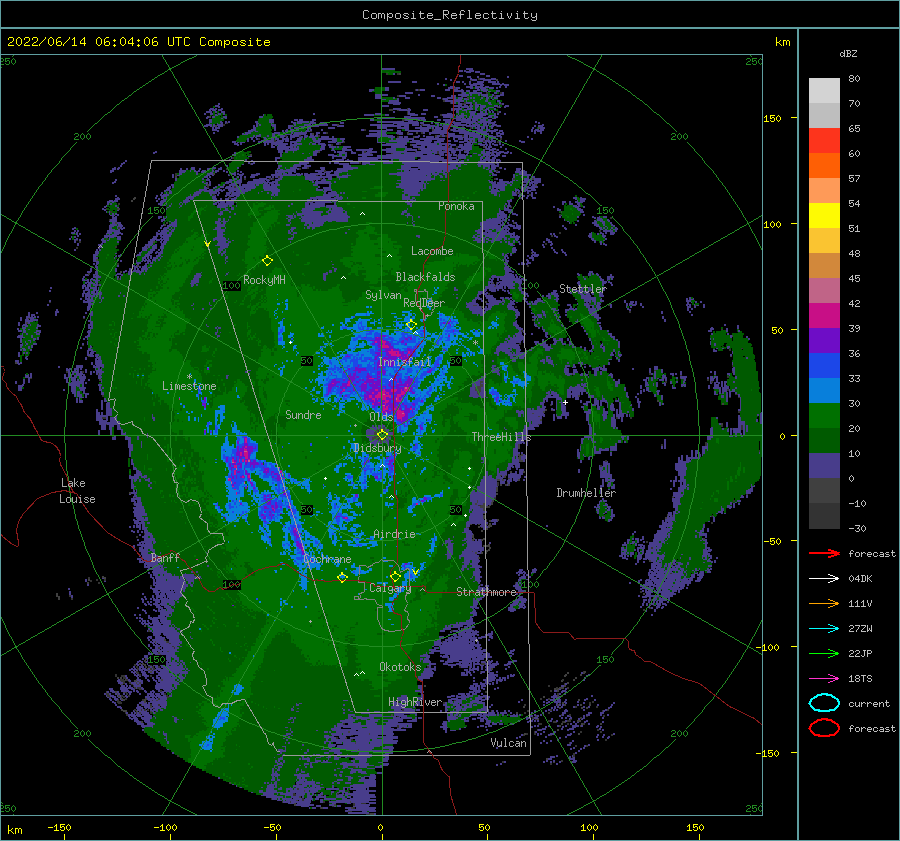Click the ThreeHills label
This screenshot has width=900, height=841.
point(501,437)
